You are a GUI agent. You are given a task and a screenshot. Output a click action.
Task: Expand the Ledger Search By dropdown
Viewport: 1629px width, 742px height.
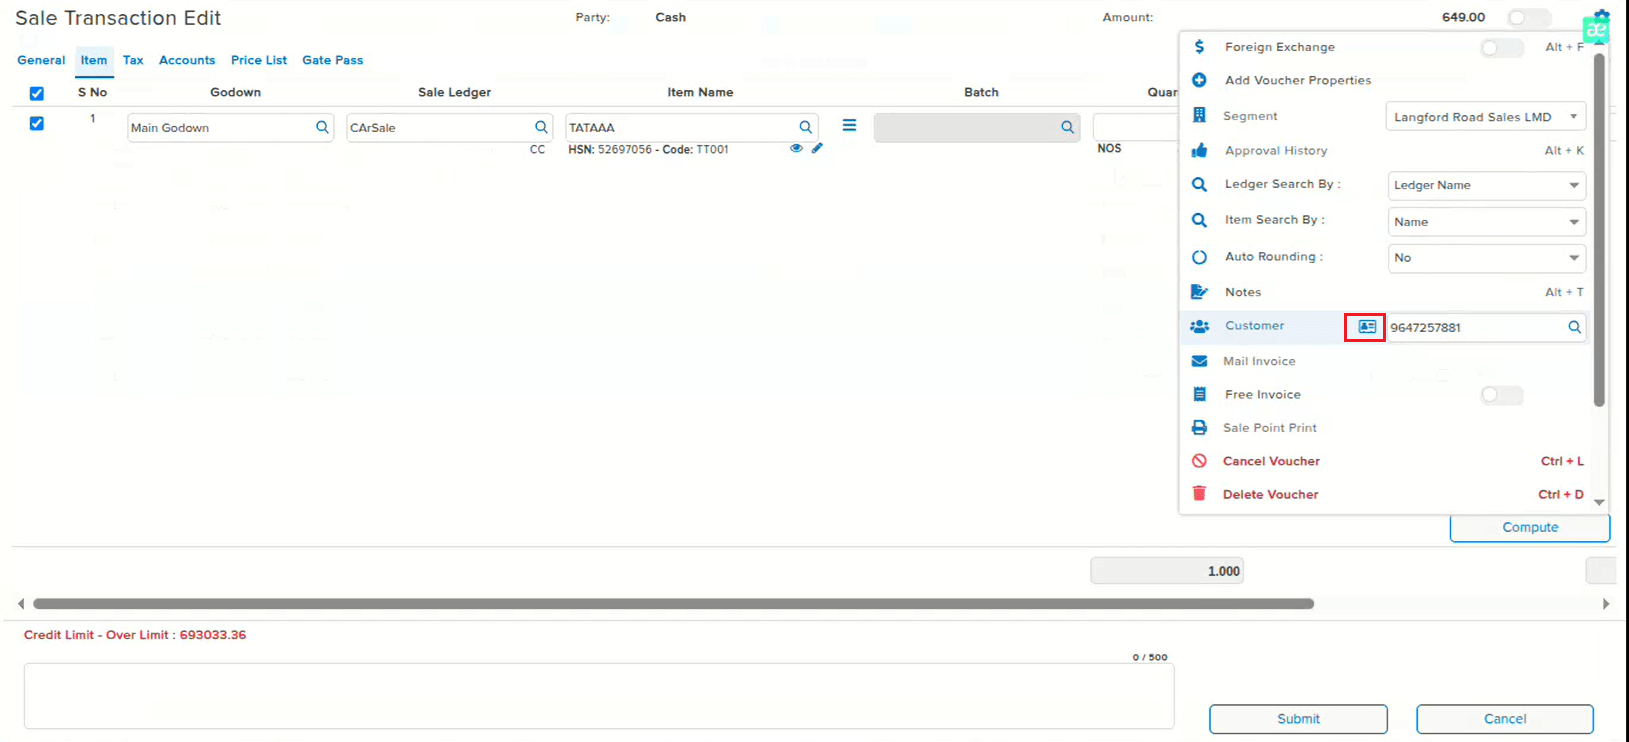(x=1486, y=185)
